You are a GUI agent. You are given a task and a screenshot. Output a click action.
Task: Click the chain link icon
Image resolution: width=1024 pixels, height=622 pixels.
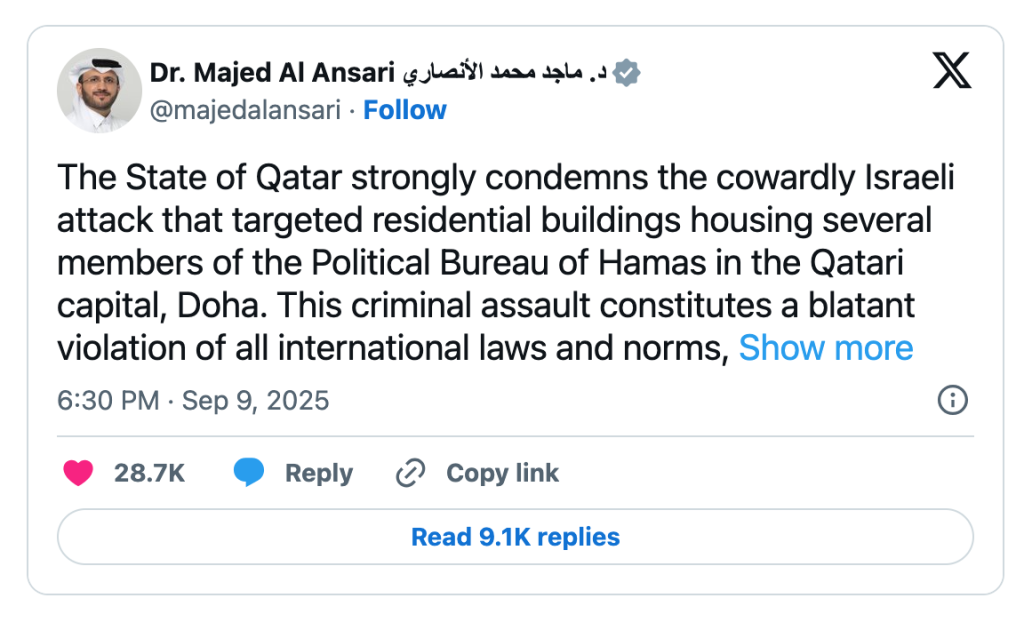click(410, 473)
